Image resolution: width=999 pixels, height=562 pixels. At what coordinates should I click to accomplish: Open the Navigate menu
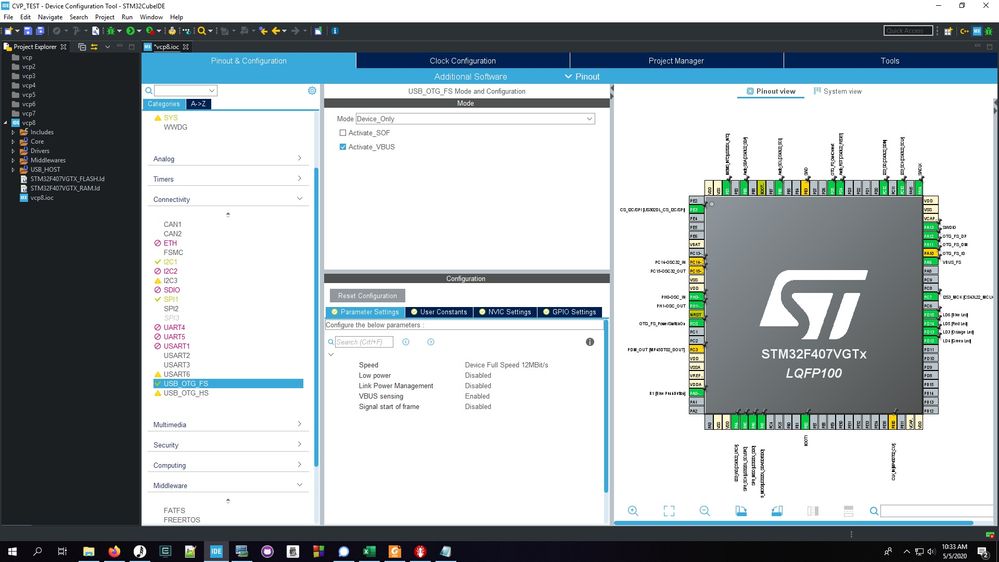pos(50,17)
